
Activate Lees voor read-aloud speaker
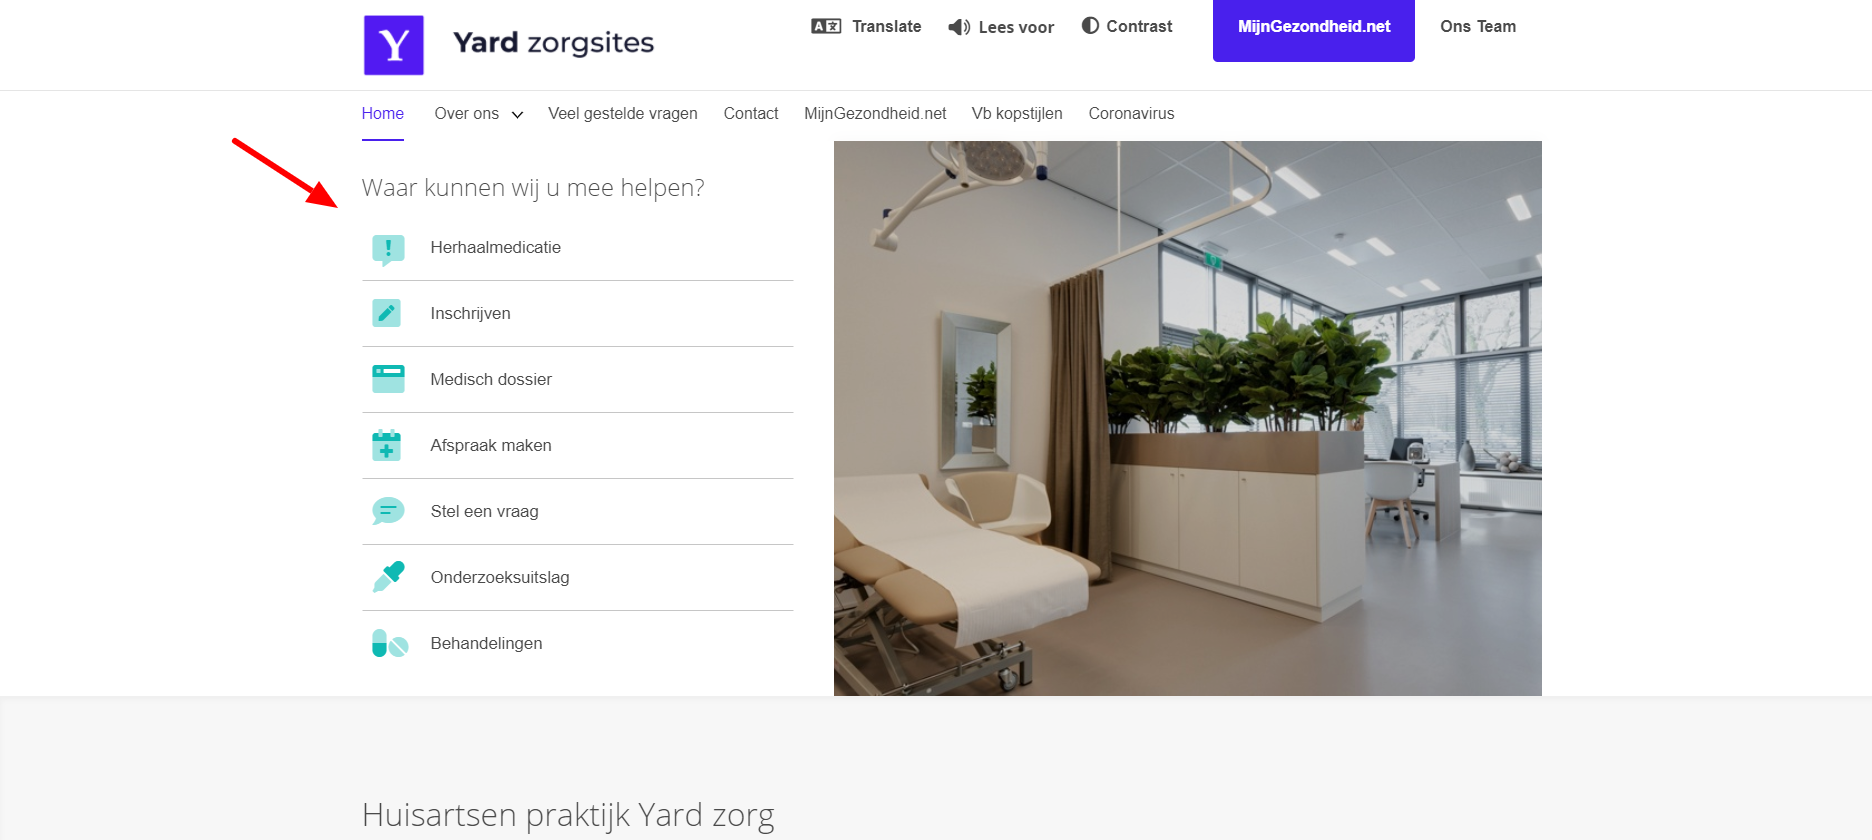pyautogui.click(x=1001, y=27)
